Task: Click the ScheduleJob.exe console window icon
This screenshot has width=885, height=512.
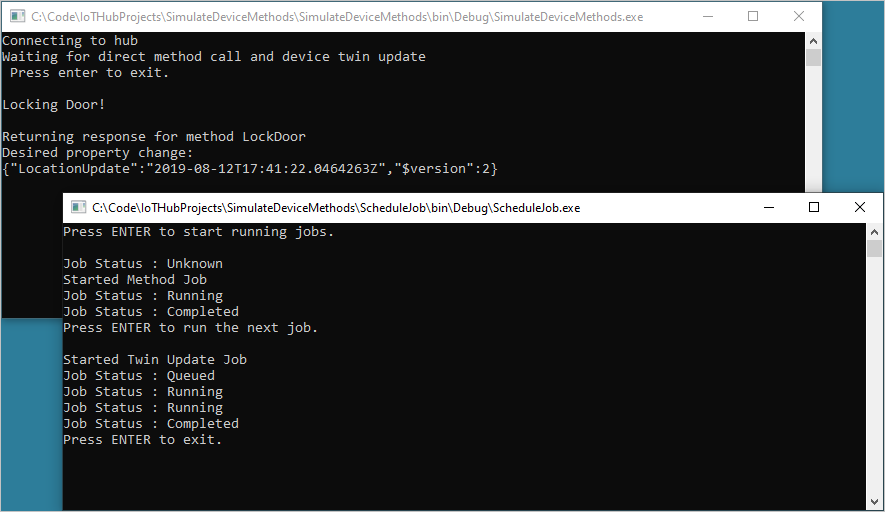Action: coord(78,207)
